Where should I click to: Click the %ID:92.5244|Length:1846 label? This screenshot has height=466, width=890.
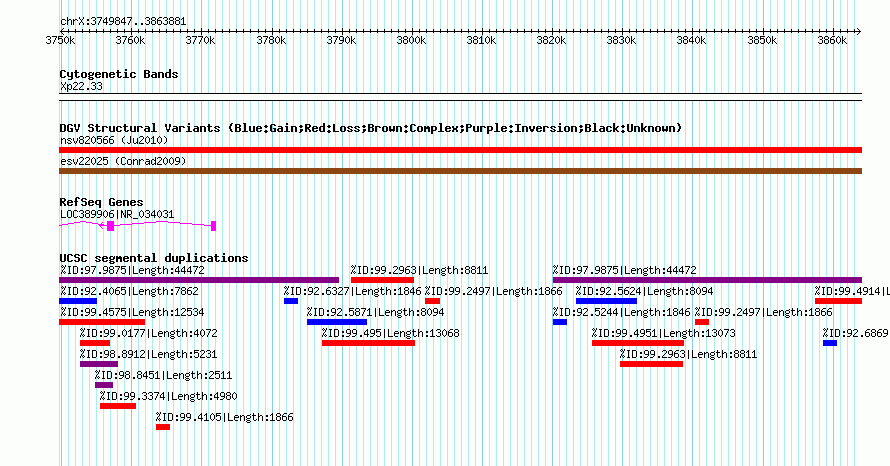click(622, 313)
